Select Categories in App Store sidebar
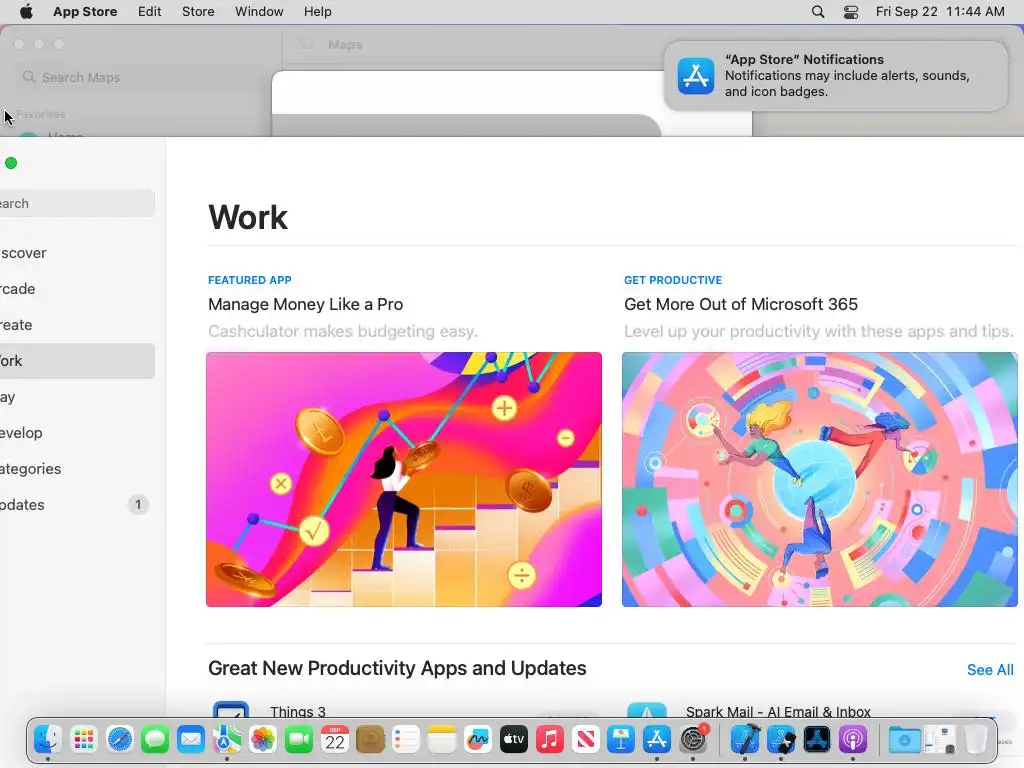 tap(77, 469)
